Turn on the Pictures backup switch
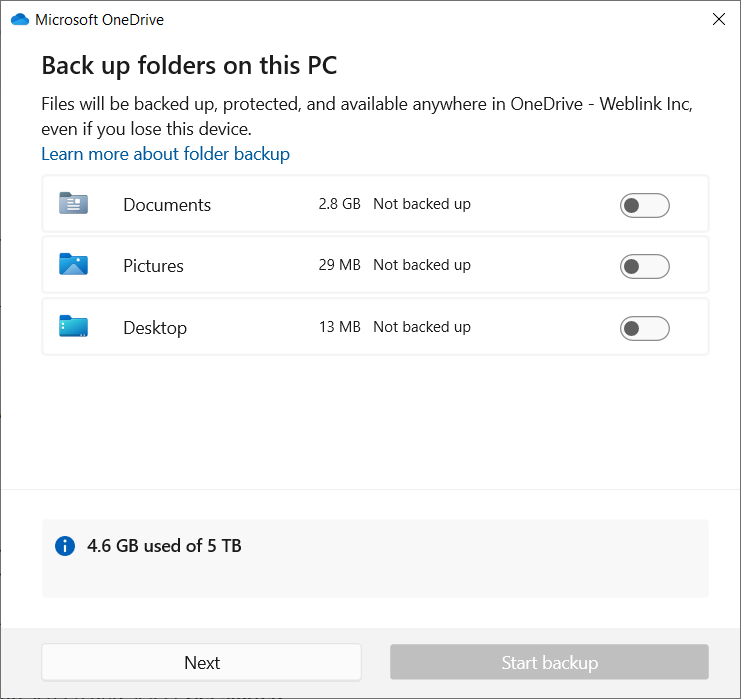 tap(644, 266)
